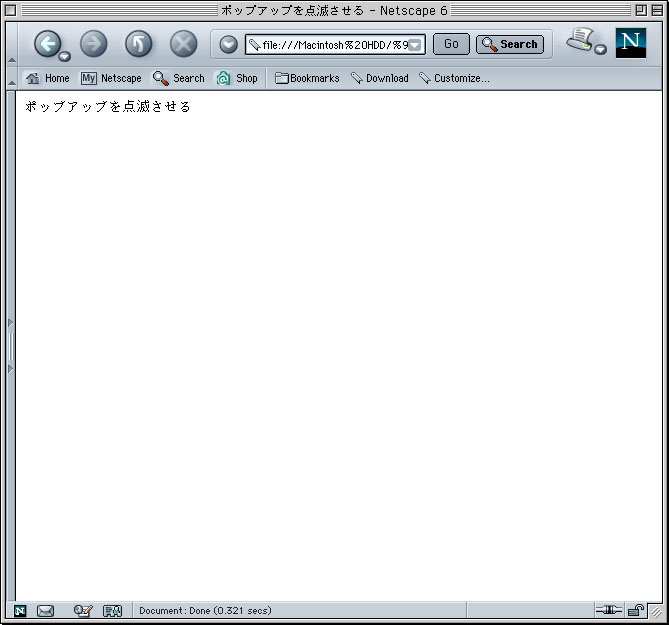This screenshot has height=625, width=669.
Task: Click the Navigator icon in the status bar
Action: 20,611
